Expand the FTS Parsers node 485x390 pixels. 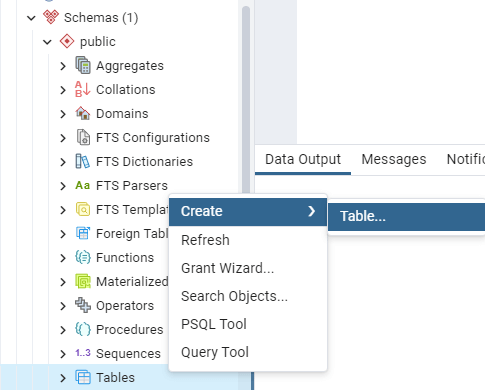click(63, 186)
